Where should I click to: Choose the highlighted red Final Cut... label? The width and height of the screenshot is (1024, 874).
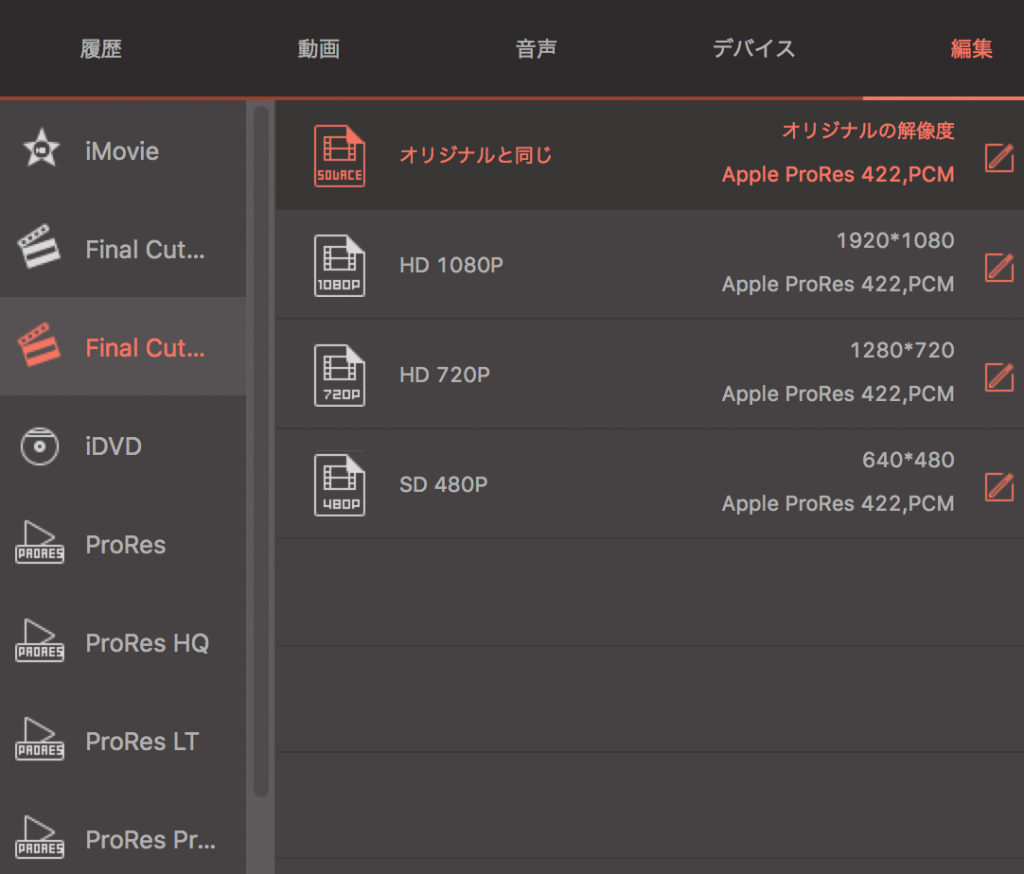click(145, 348)
